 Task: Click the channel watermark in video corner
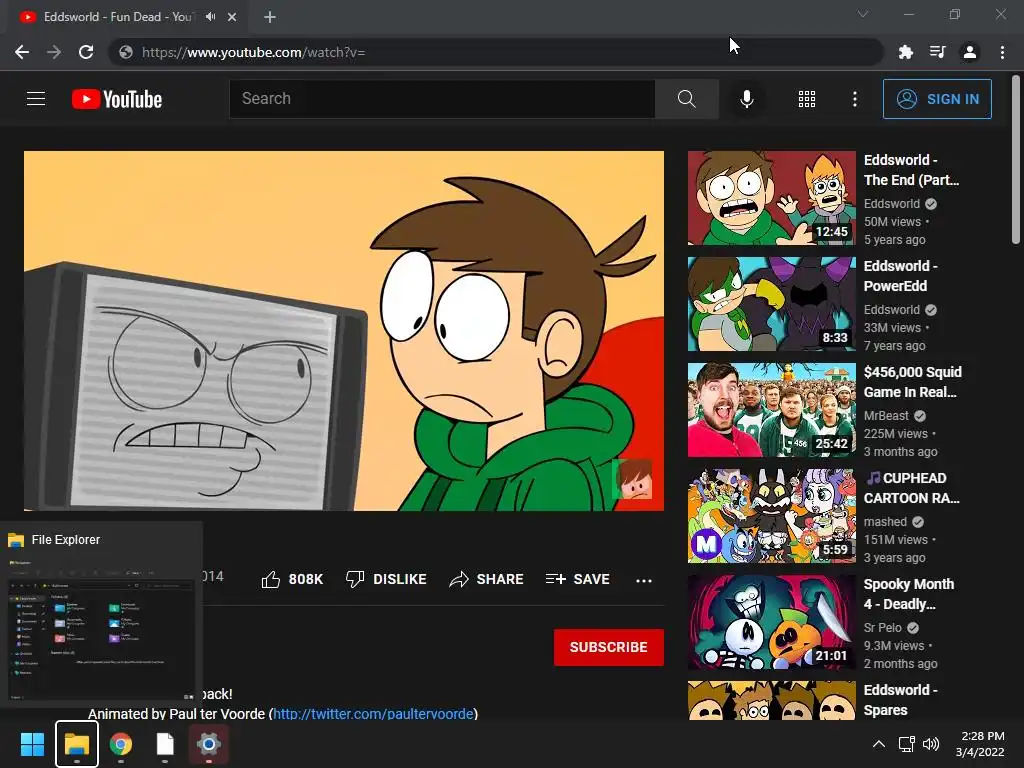tap(632, 479)
